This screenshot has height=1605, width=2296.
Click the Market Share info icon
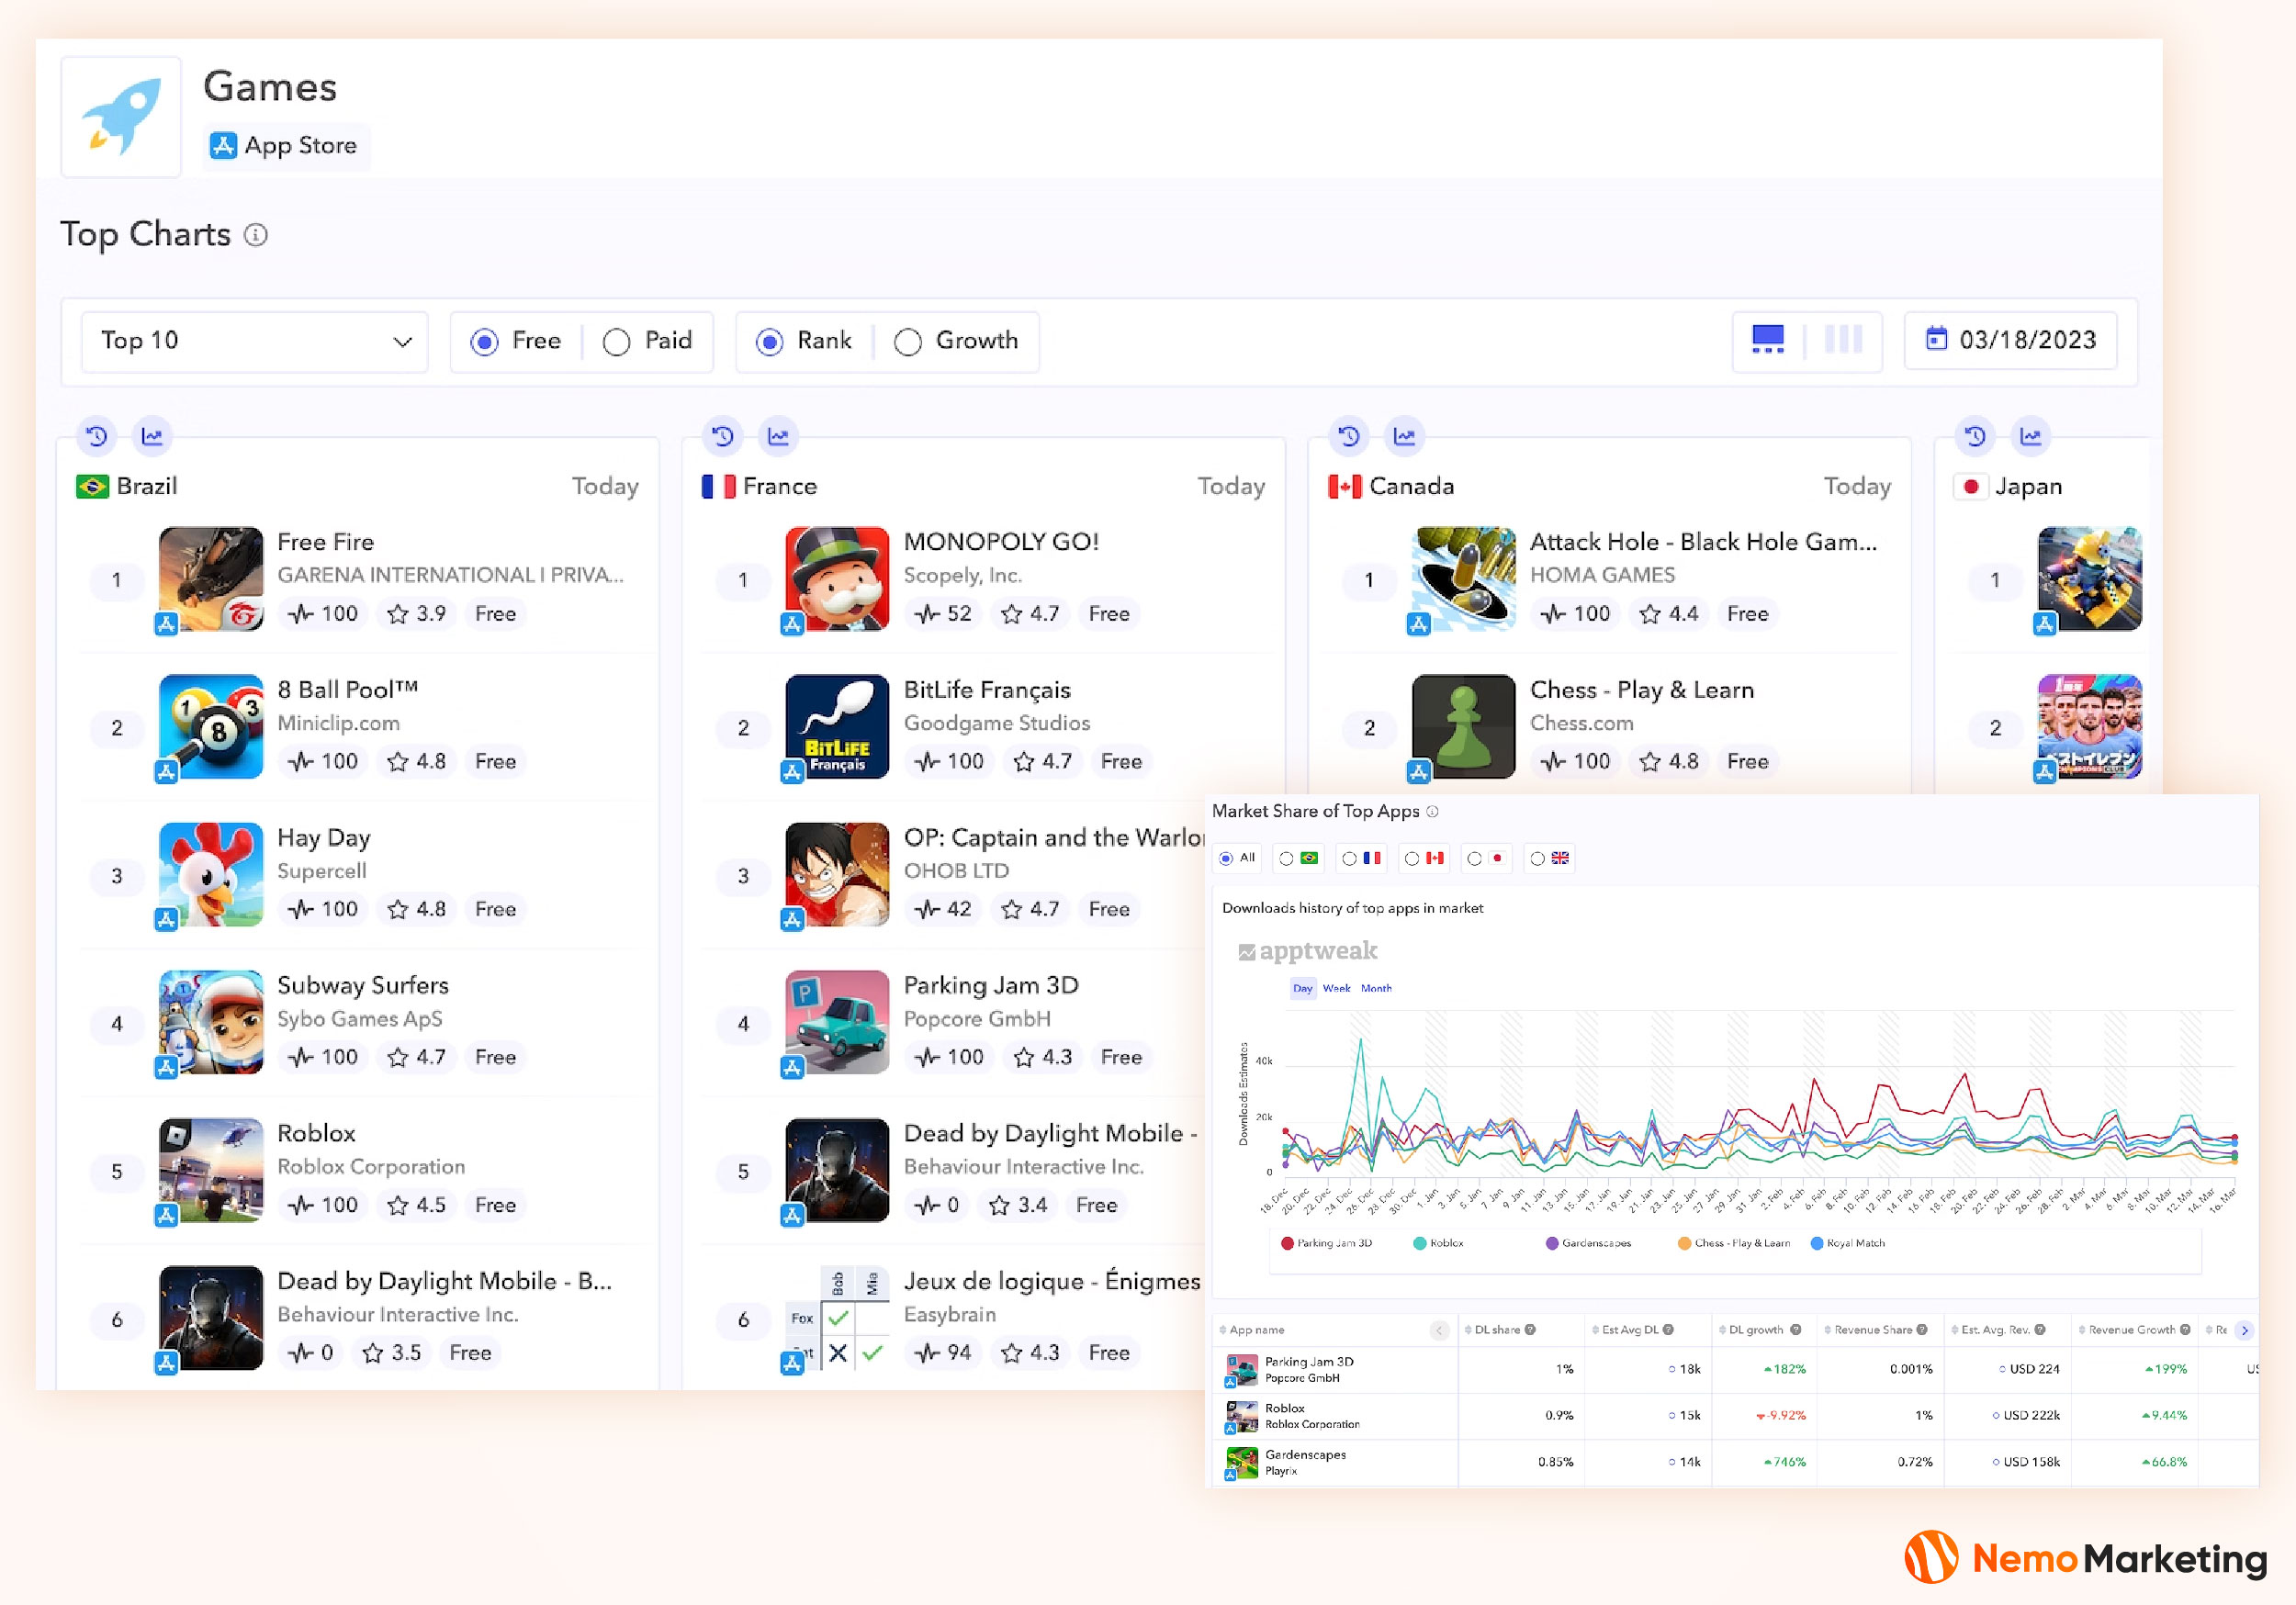(1432, 811)
